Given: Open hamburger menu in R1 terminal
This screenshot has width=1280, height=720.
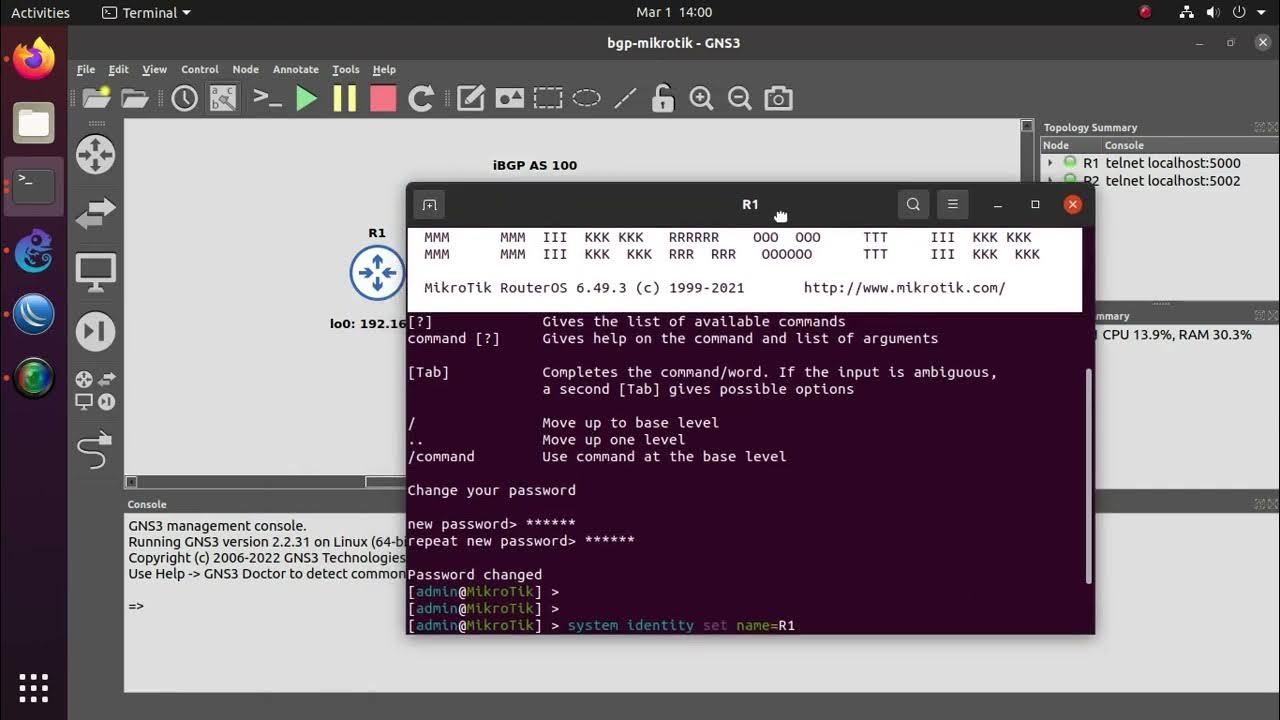Looking at the screenshot, I should coord(953,204).
